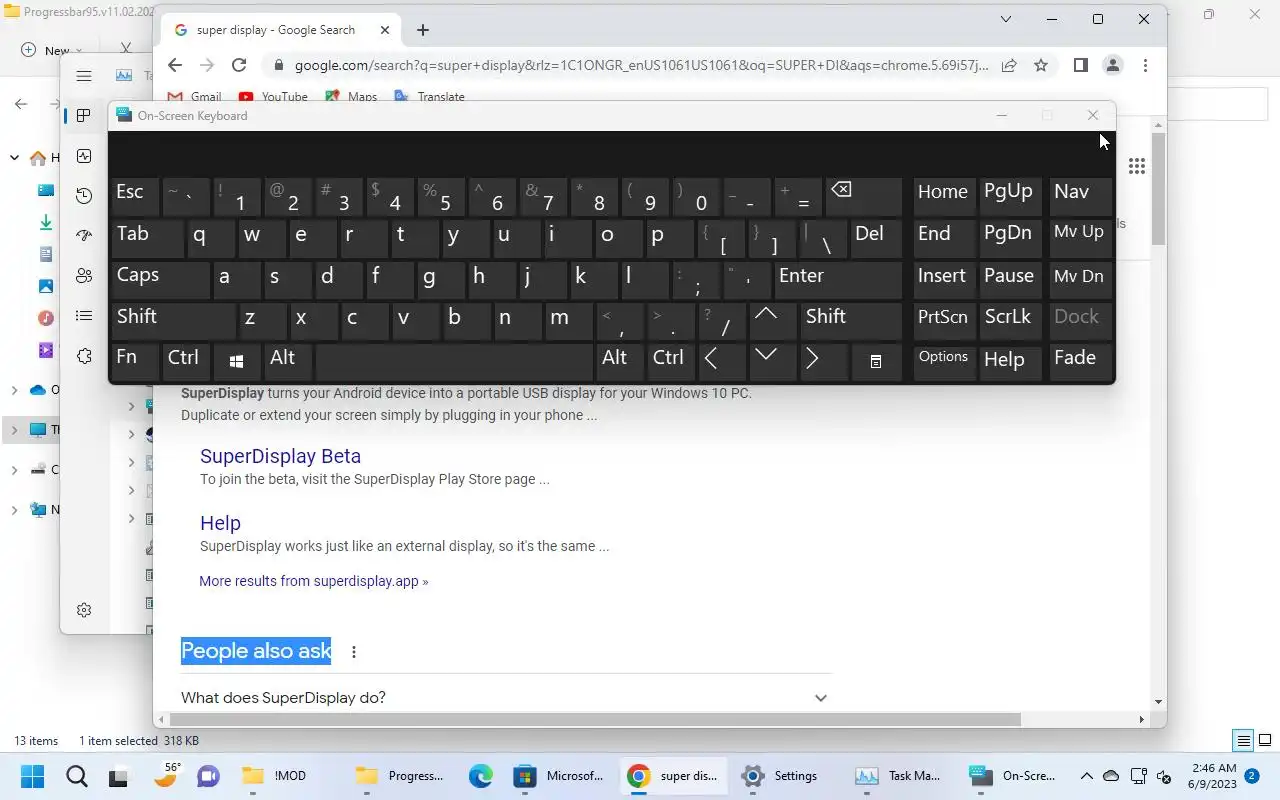Click the Windows logo key
This screenshot has width=1280, height=800.
[236, 362]
